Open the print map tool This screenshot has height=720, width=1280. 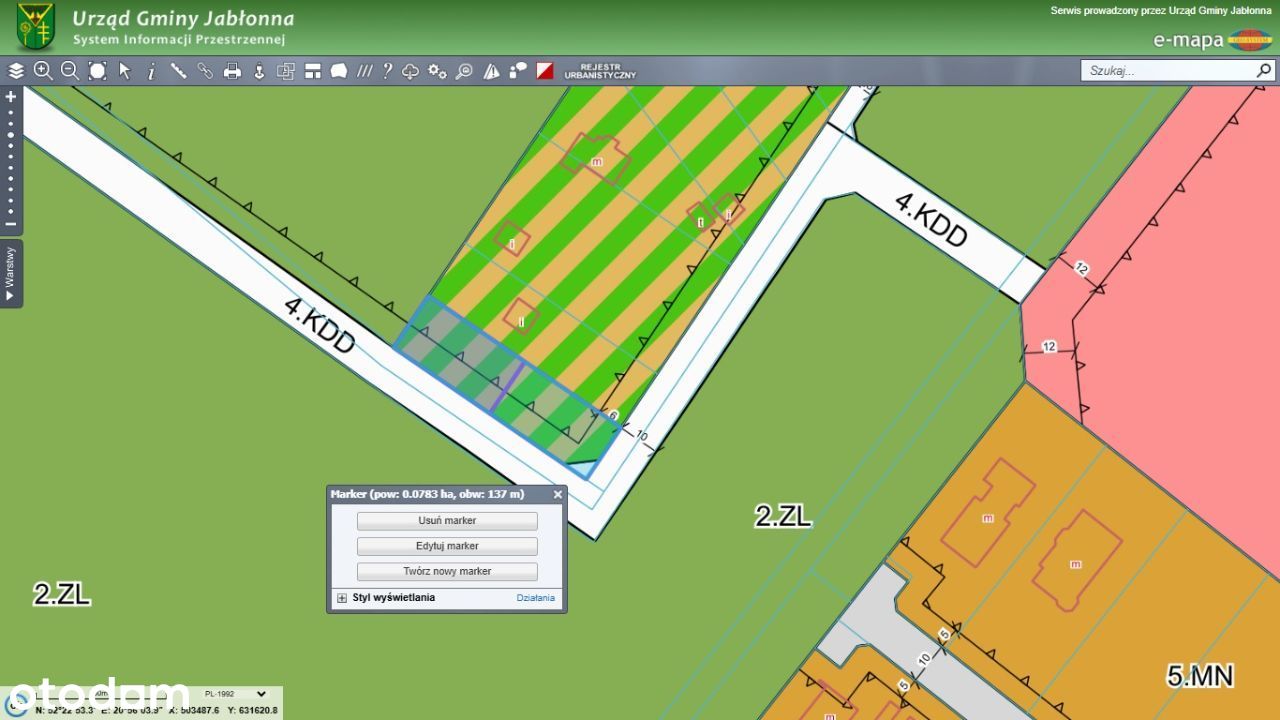tap(232, 71)
